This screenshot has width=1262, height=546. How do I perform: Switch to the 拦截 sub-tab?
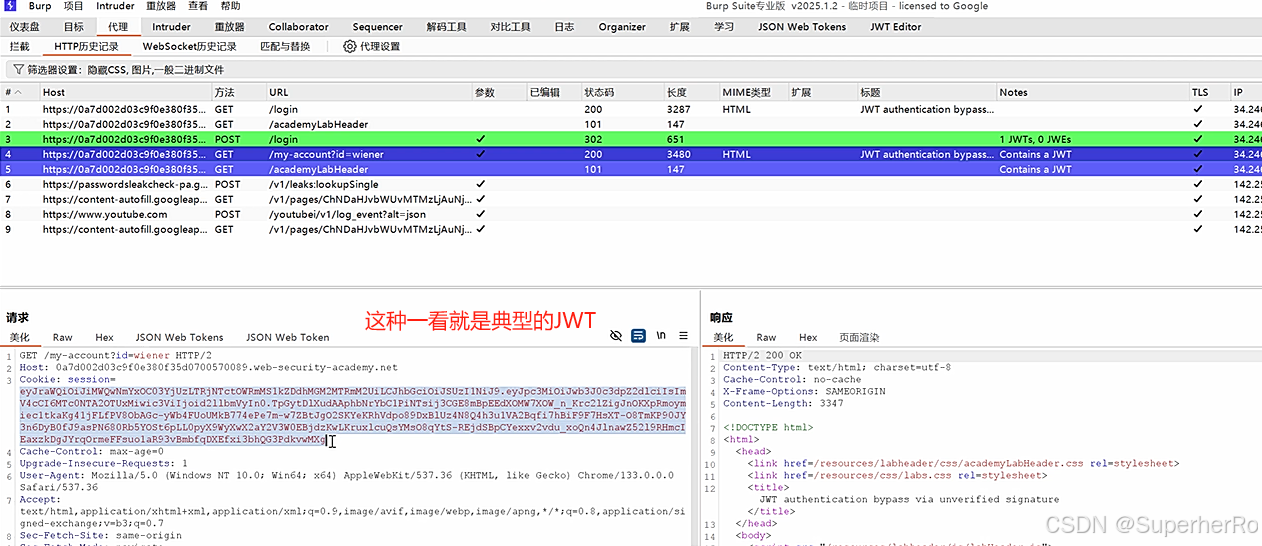pos(20,46)
